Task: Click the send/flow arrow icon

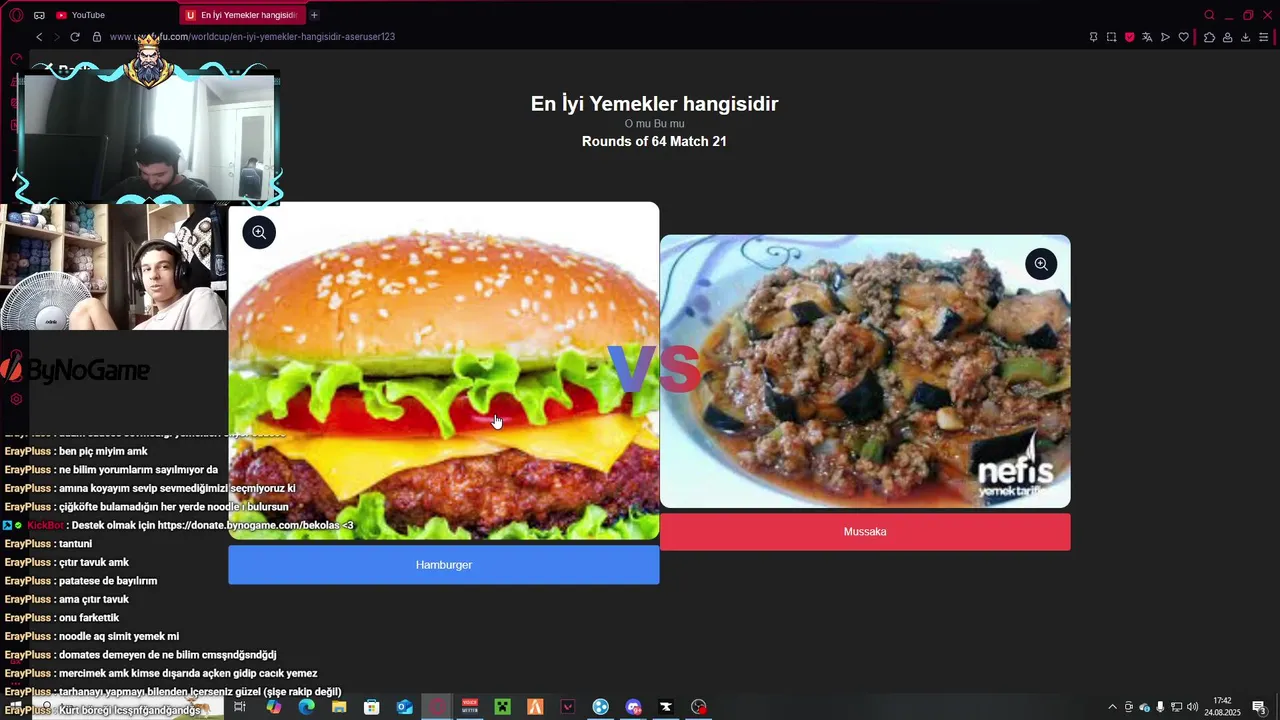Action: [1165, 37]
